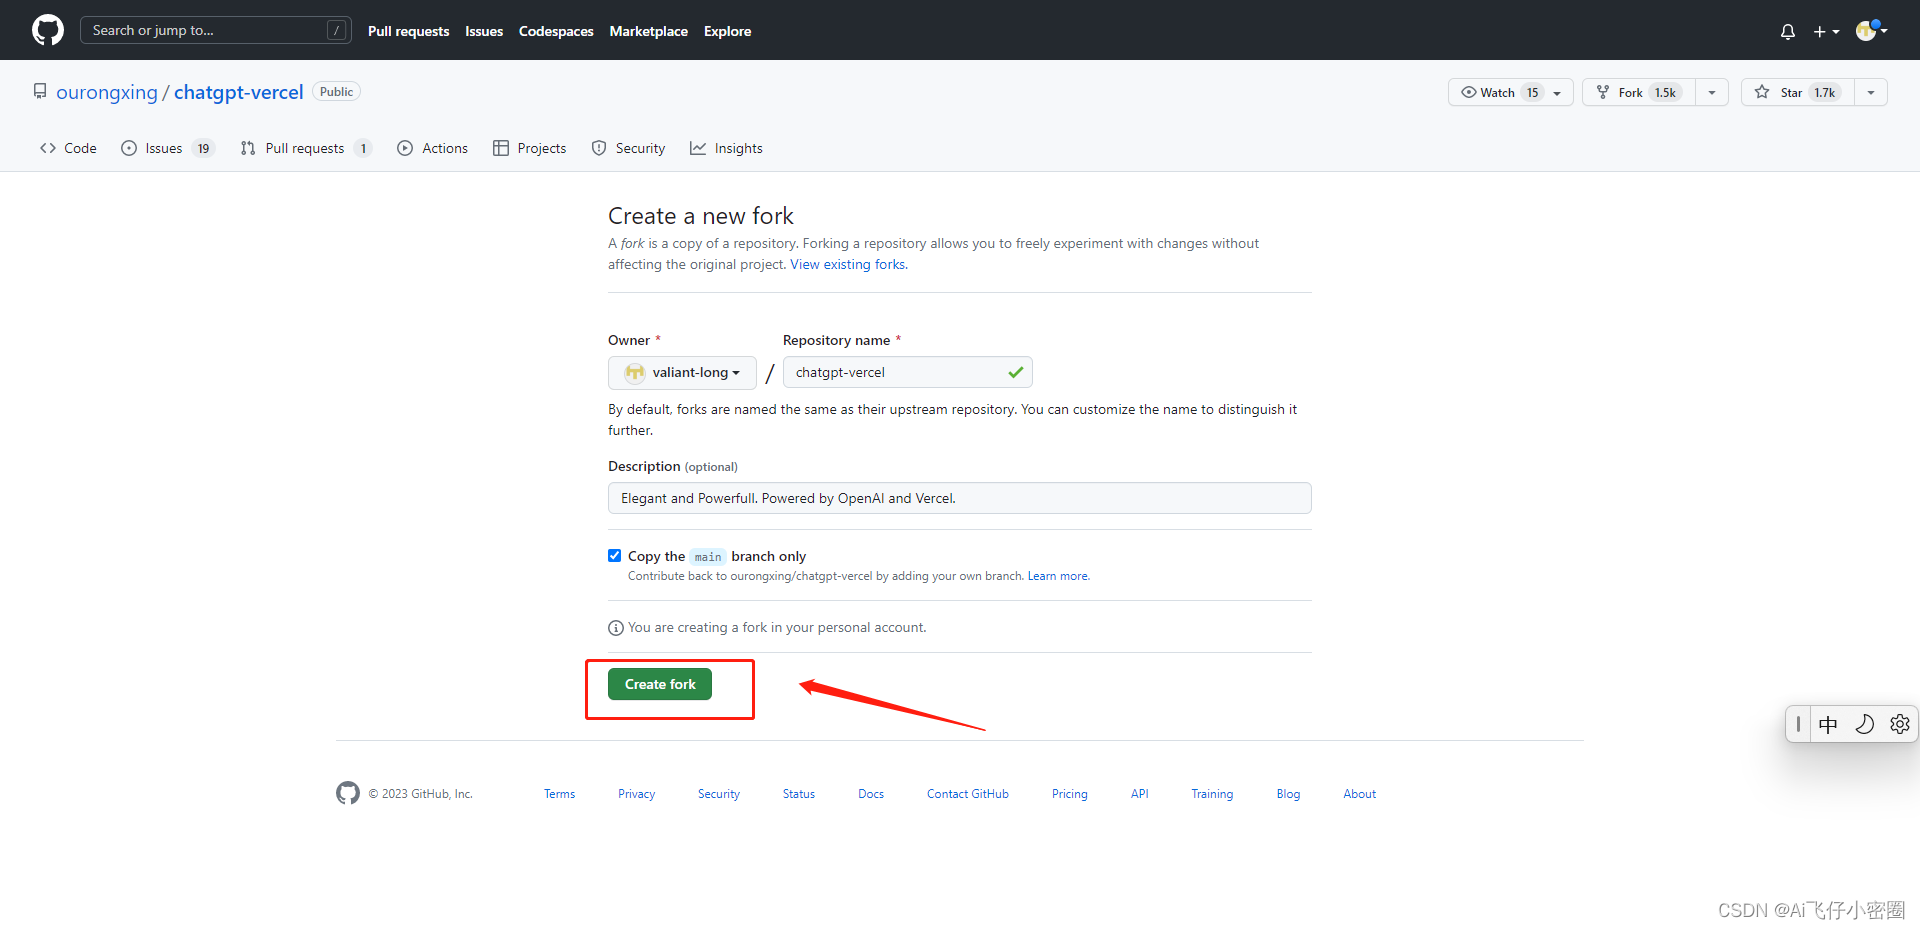Expand the star lists dropdown arrow
This screenshot has width=1920, height=929.
tap(1871, 92)
